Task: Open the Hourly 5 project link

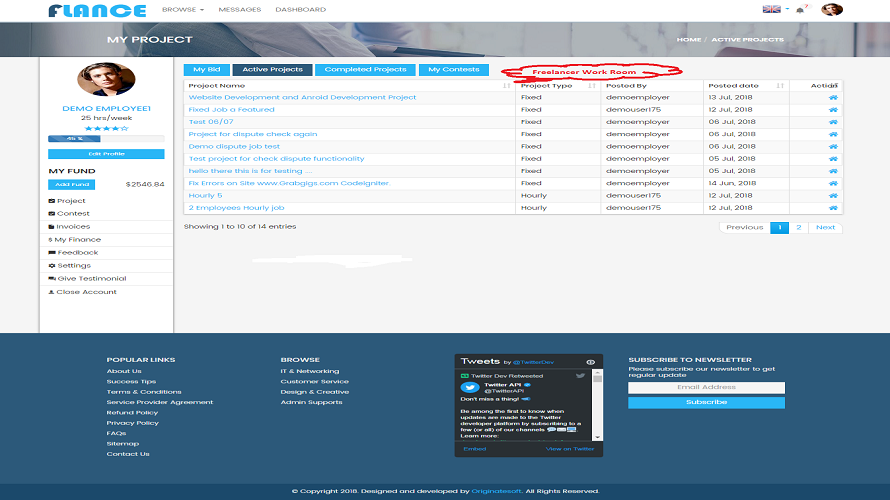Action: pos(205,196)
